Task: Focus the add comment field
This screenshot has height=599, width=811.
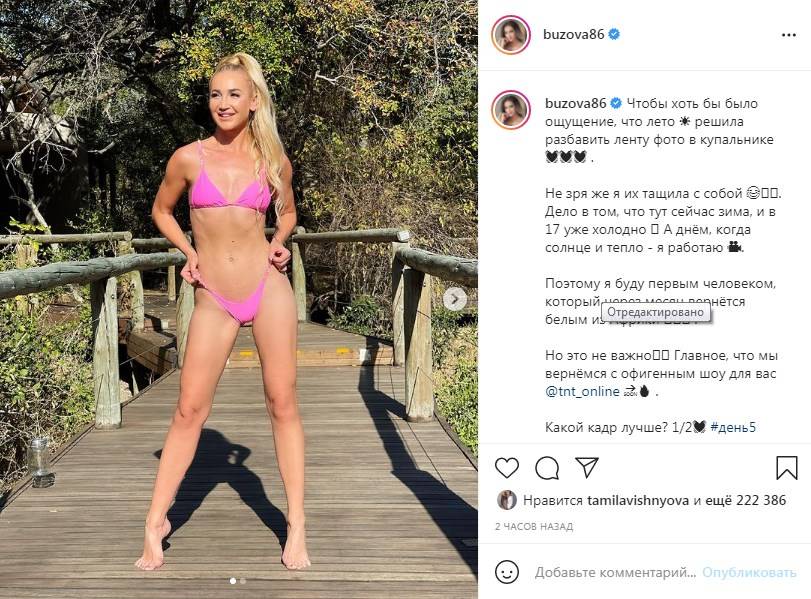Action: (615, 573)
